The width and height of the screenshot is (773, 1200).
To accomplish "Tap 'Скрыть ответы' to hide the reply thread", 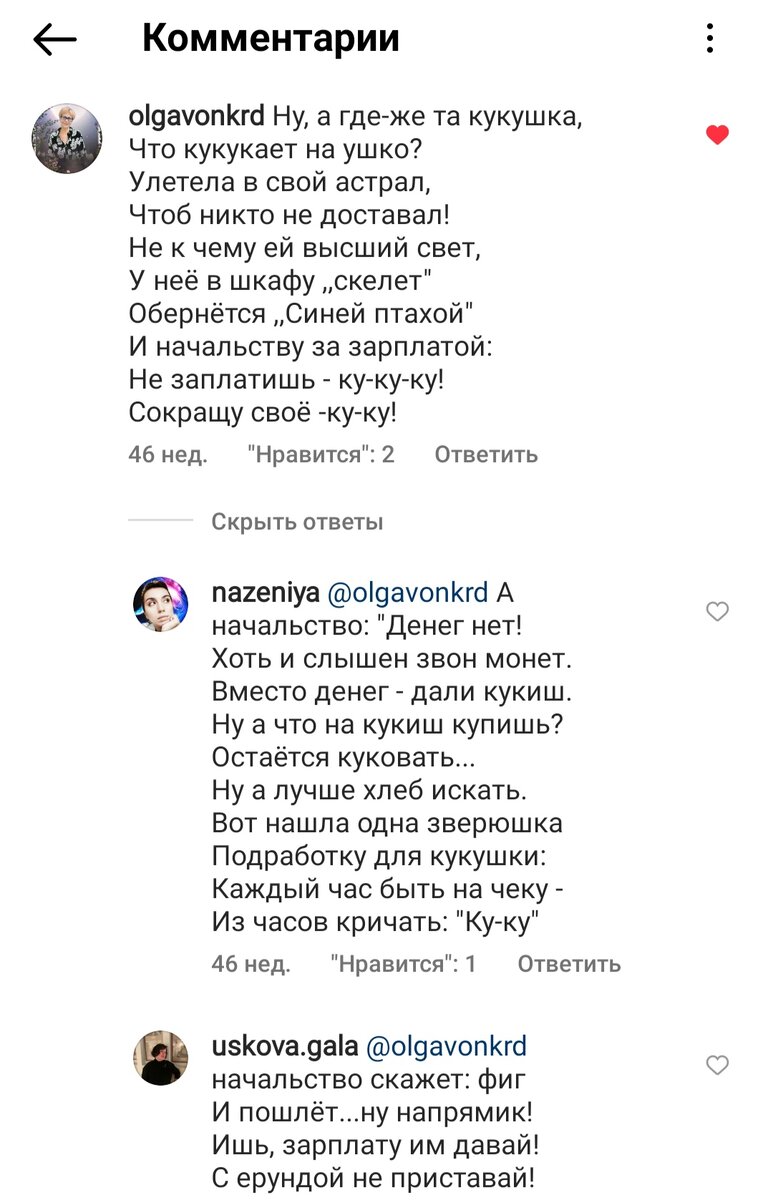I will click(297, 523).
